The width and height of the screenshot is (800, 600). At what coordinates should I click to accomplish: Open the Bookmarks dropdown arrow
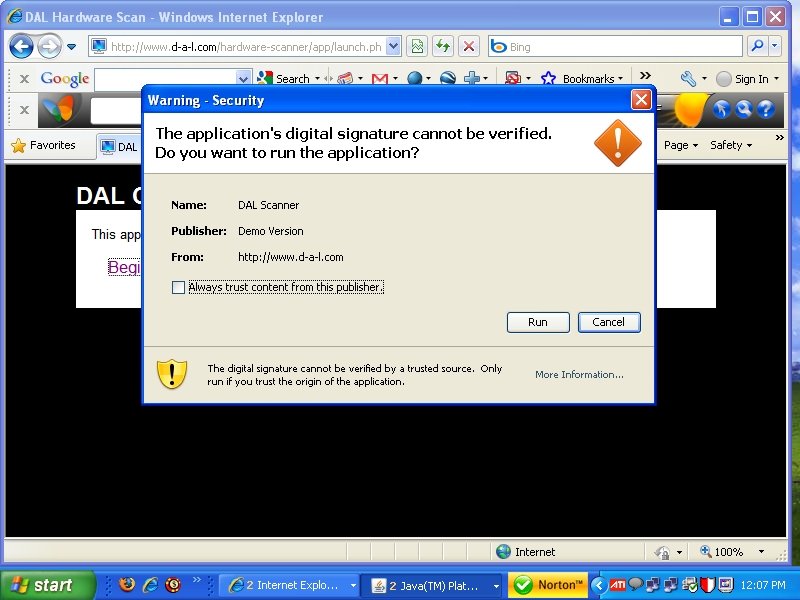point(620,79)
